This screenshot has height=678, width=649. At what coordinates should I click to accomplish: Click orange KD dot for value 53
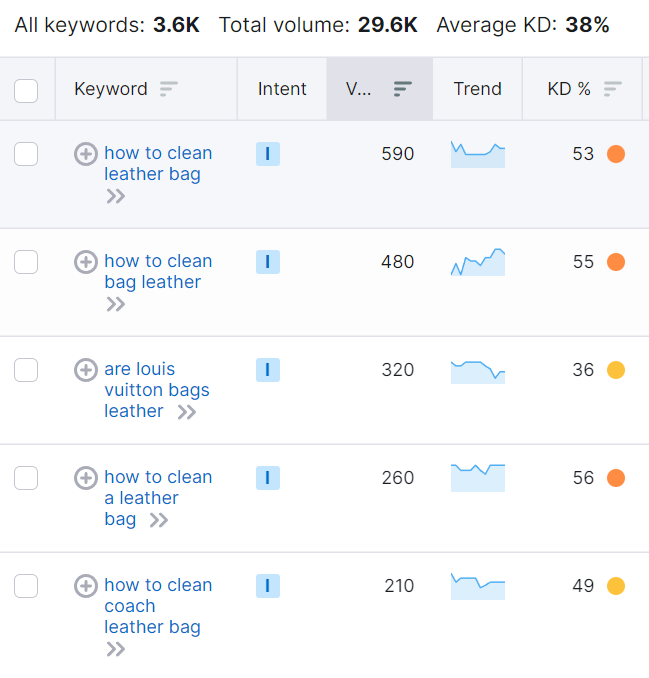(616, 154)
